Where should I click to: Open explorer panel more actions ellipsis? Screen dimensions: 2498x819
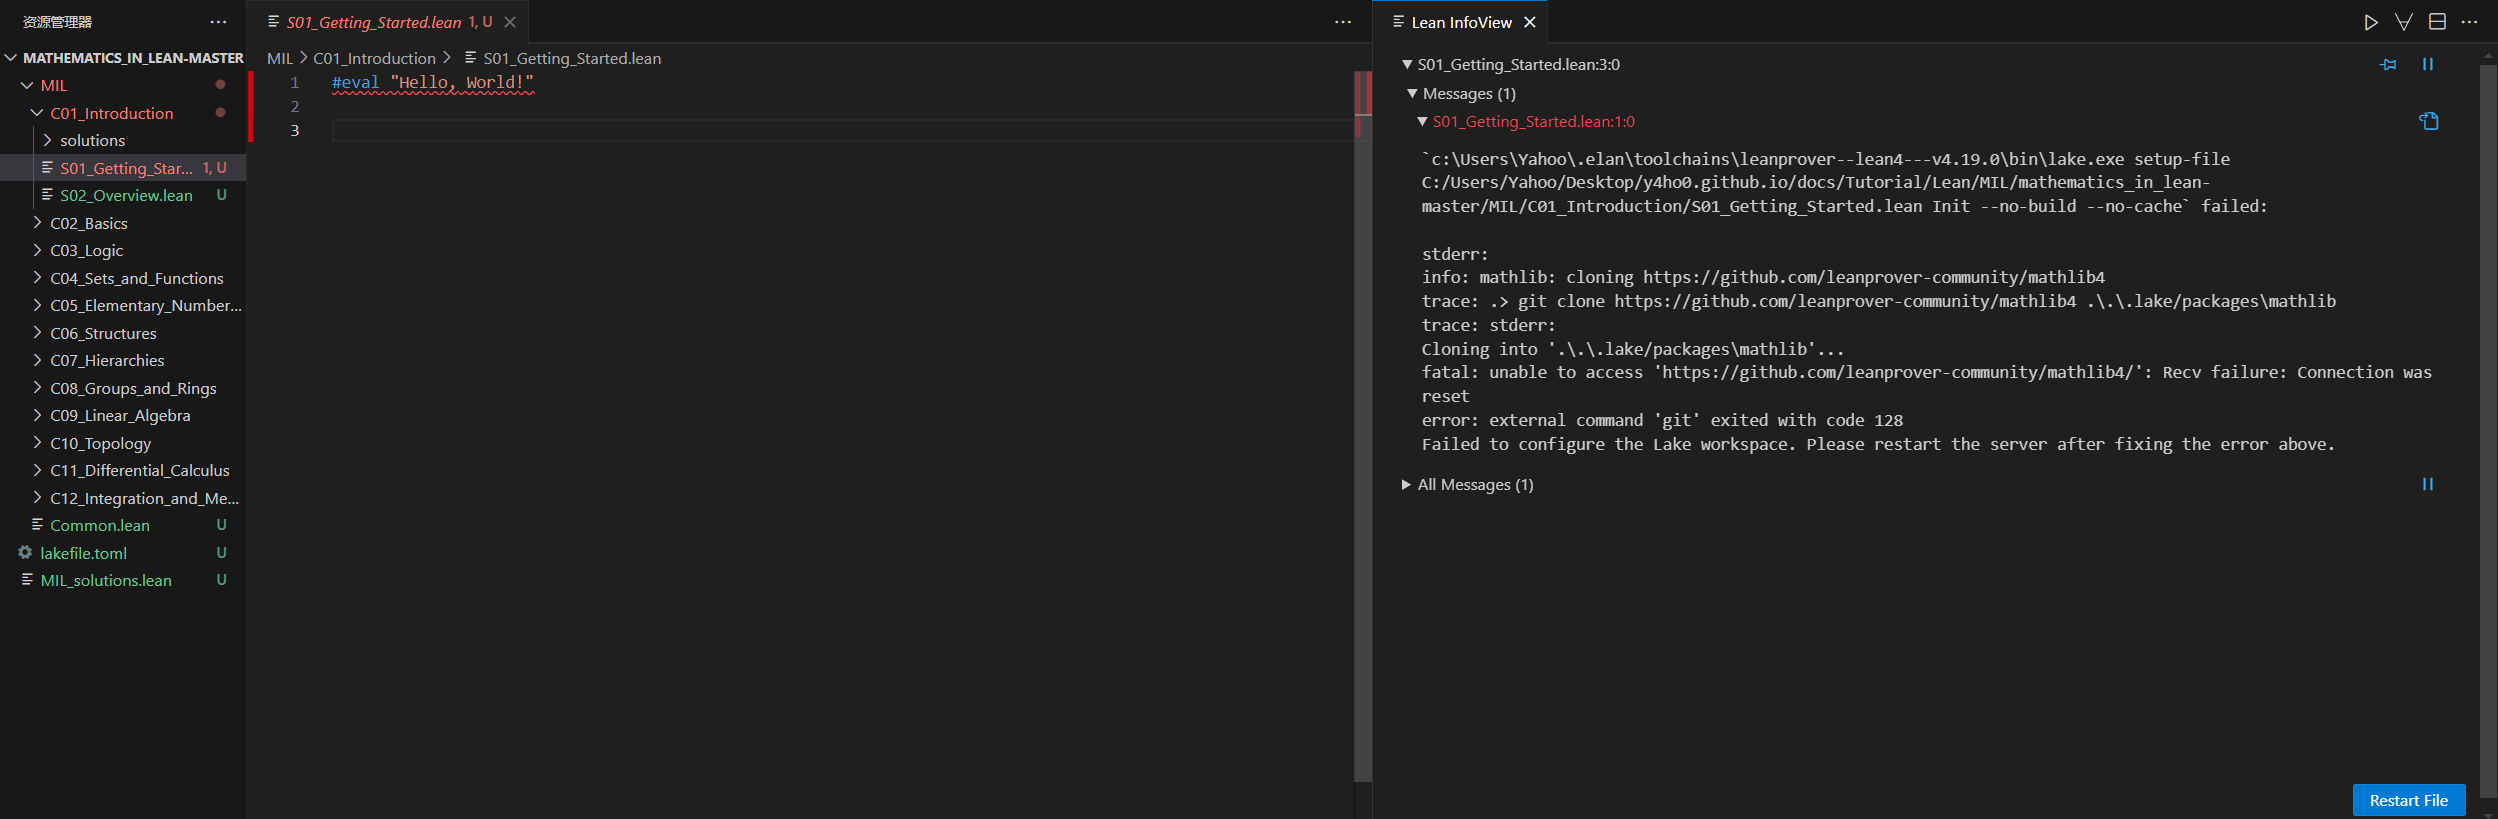click(218, 22)
